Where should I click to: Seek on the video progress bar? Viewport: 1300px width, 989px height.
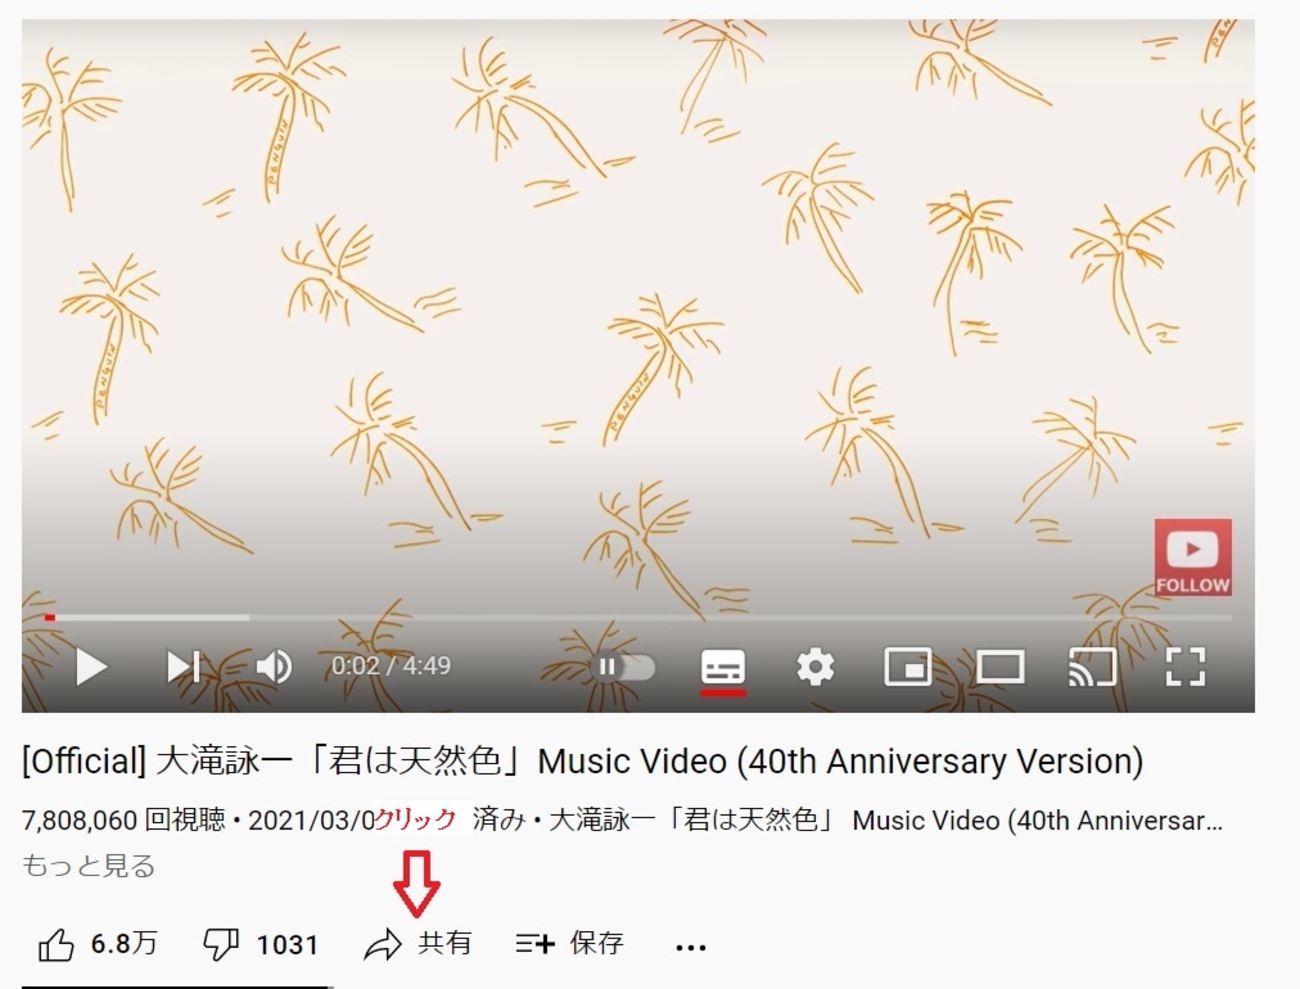(638, 618)
